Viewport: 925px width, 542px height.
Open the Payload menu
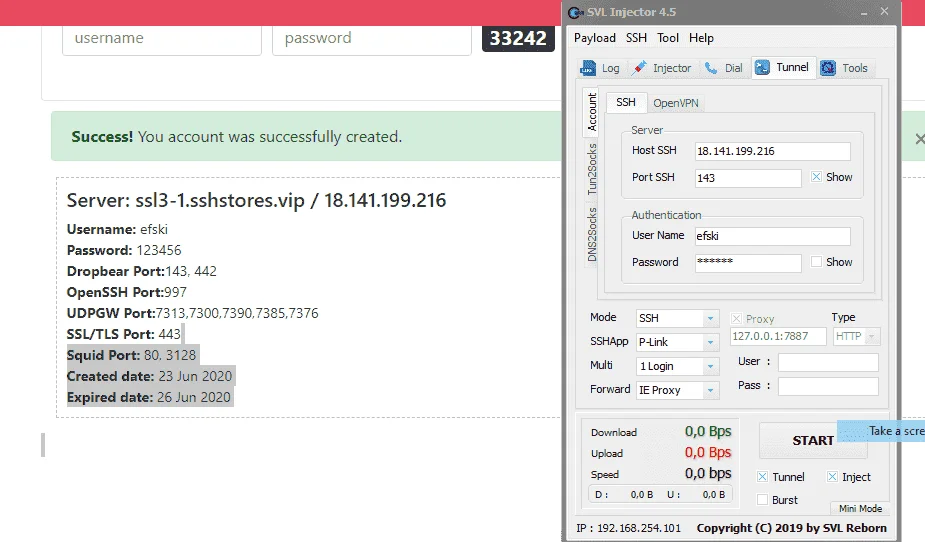tap(595, 38)
